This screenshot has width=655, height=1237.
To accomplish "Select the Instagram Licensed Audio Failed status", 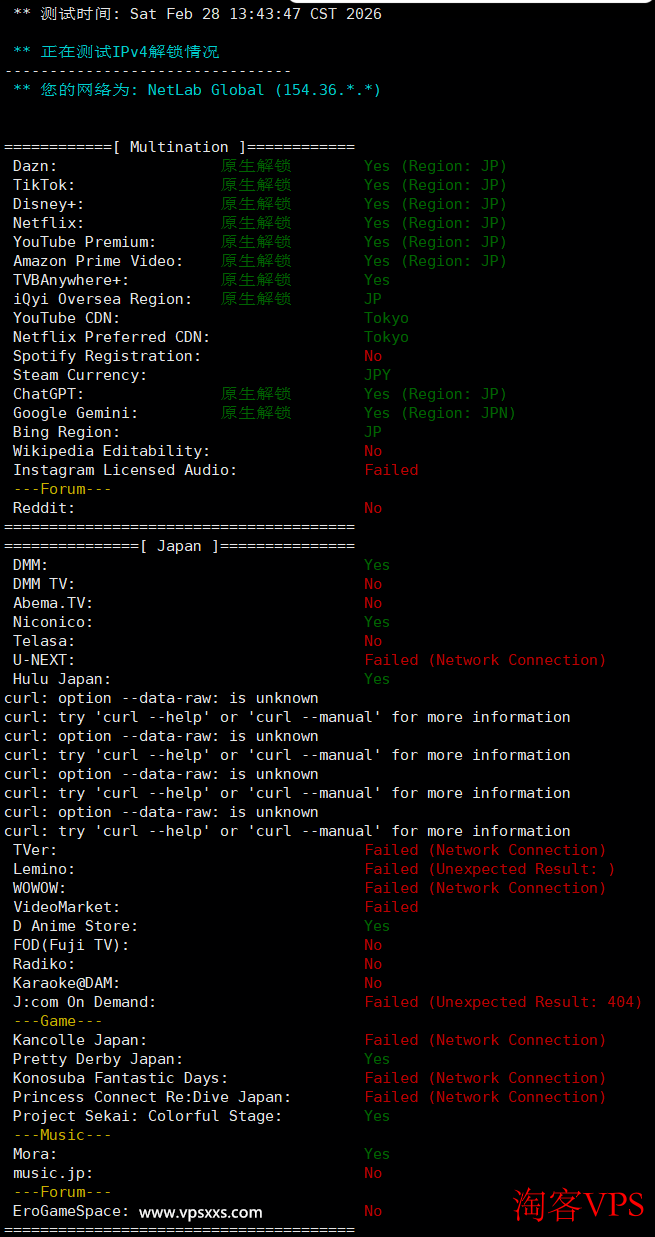I will pyautogui.click(x=391, y=470).
